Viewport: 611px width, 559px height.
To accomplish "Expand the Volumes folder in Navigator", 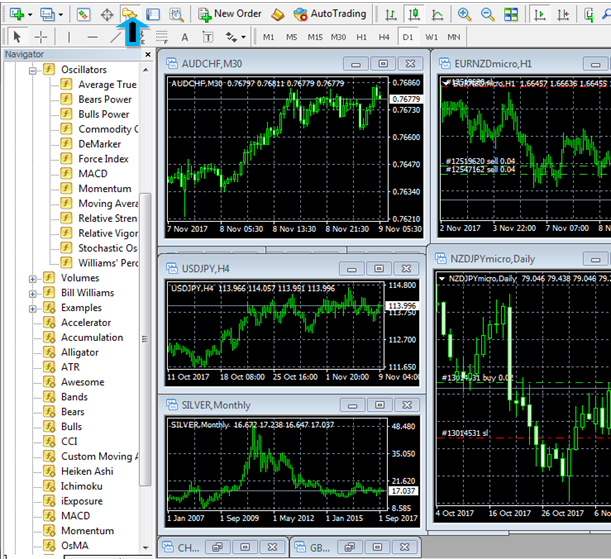I will click(33, 278).
